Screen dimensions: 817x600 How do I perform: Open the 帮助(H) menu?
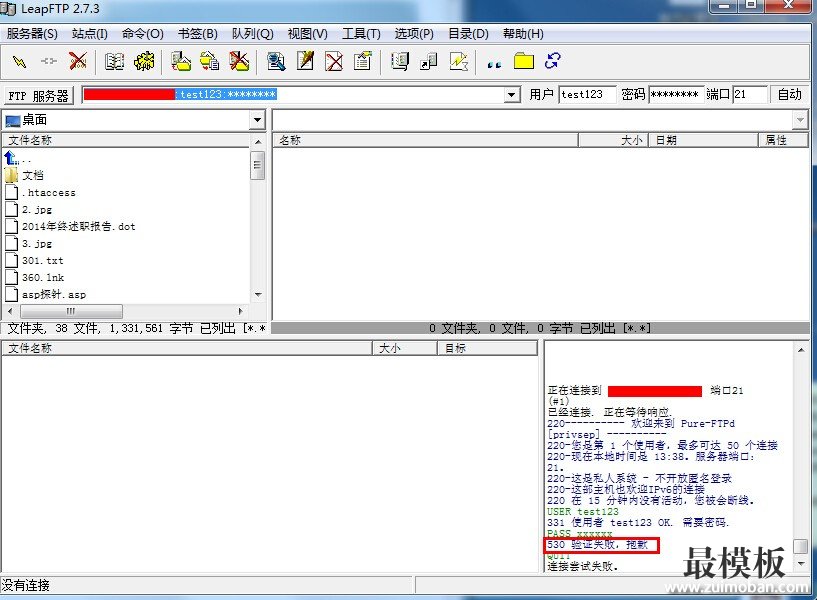tap(523, 34)
